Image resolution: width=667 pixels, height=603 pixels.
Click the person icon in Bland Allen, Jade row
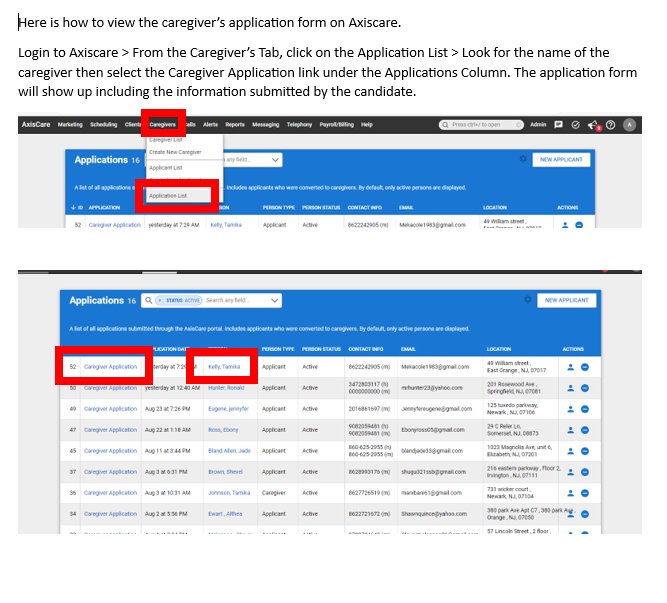[x=570, y=451]
